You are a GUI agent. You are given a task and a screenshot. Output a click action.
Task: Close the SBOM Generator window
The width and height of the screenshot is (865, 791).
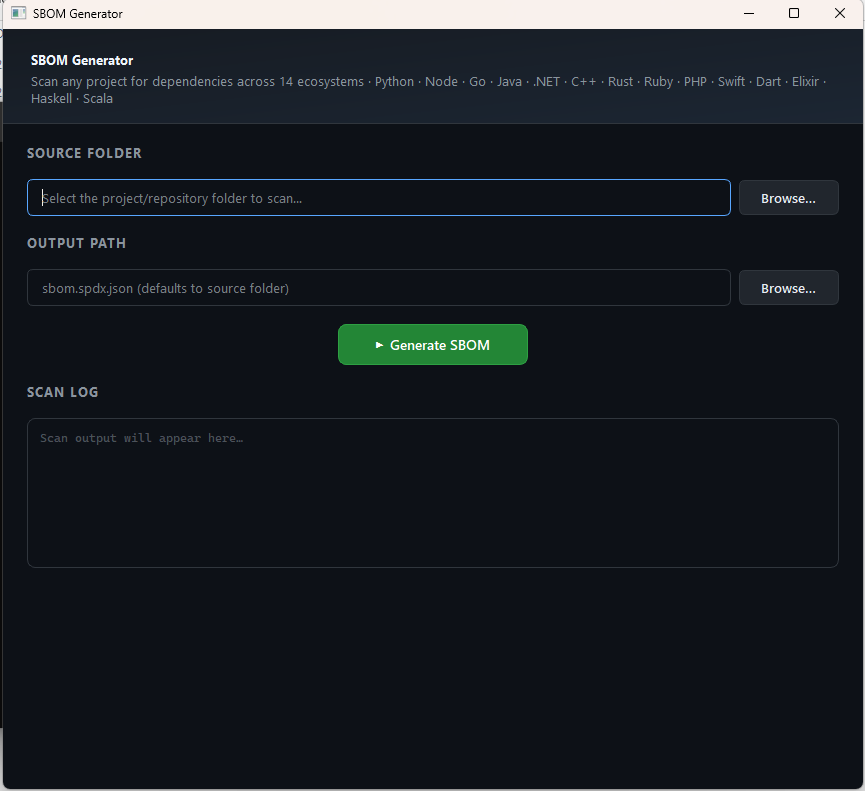click(x=840, y=13)
